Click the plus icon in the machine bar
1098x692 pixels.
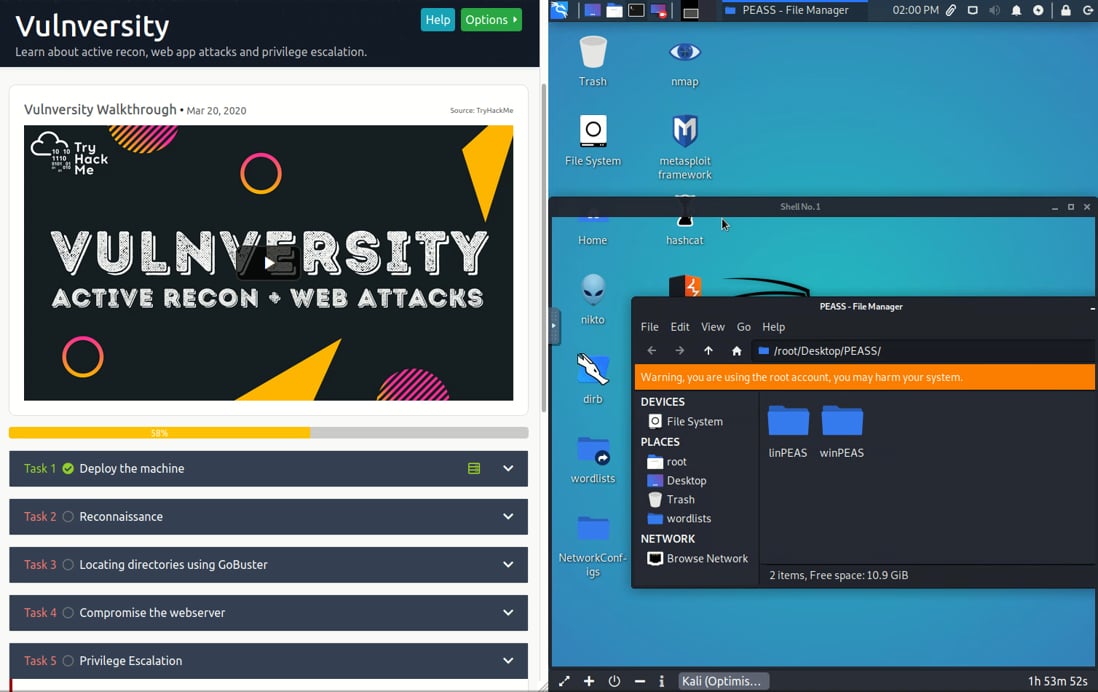tap(589, 681)
